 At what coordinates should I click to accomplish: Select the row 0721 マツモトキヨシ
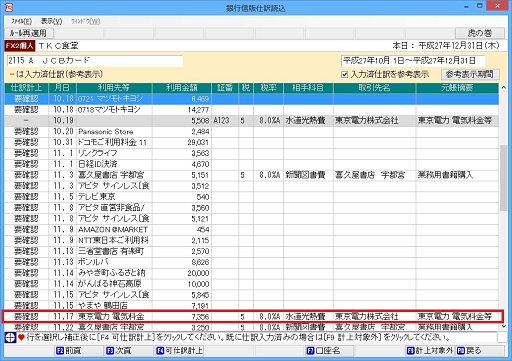coord(252,99)
